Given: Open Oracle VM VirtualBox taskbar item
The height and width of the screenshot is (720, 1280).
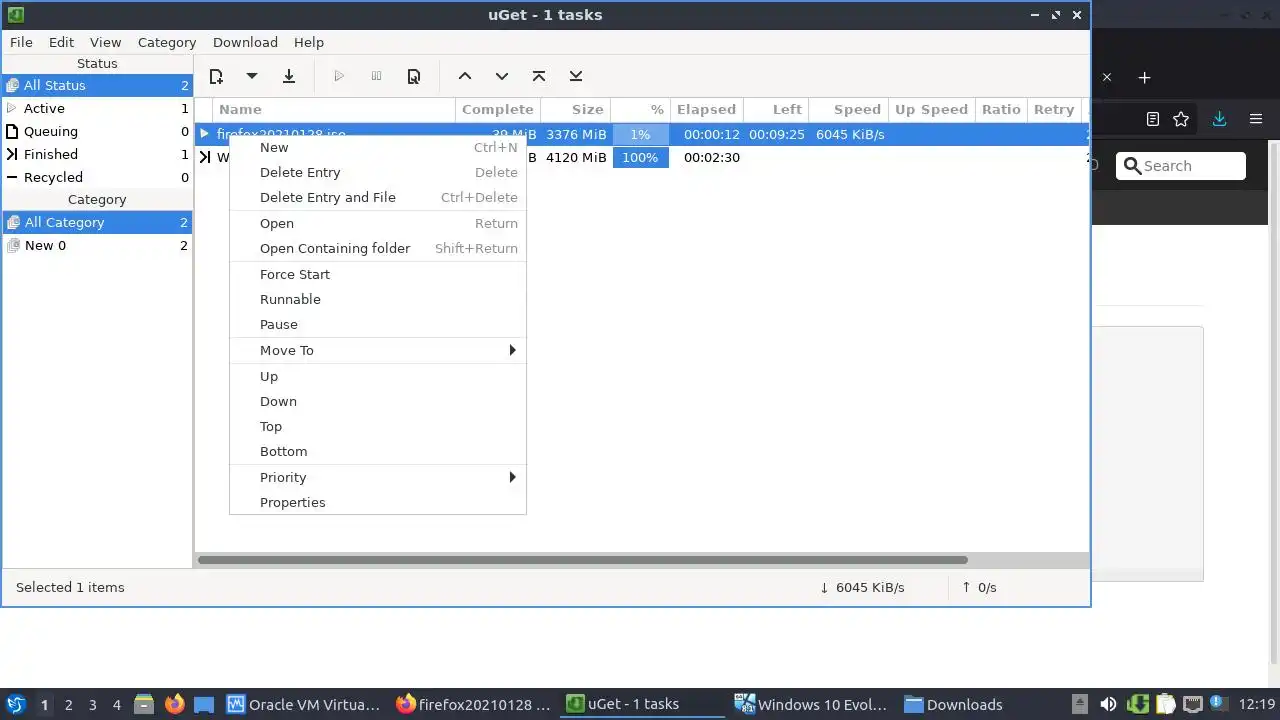Looking at the screenshot, I should 305,704.
